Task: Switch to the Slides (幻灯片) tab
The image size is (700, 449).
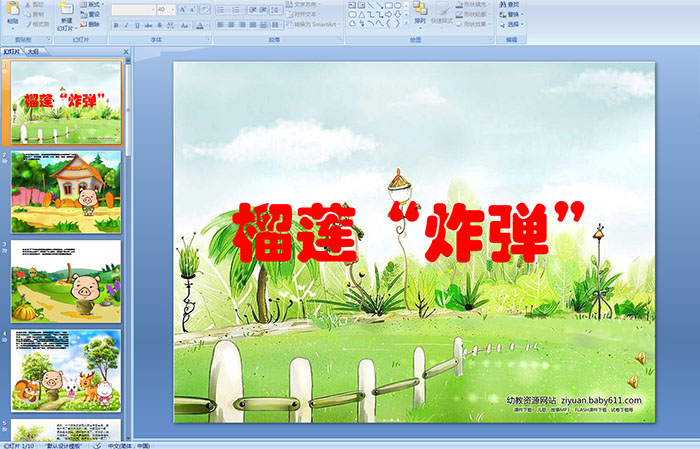Action: [12, 50]
